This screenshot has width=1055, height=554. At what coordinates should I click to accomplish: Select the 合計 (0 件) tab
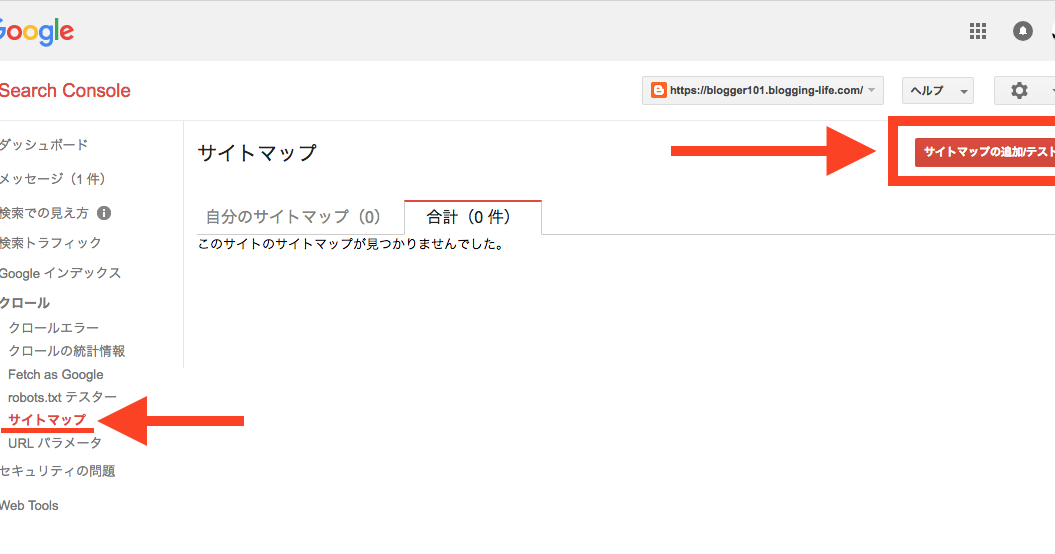[472, 217]
